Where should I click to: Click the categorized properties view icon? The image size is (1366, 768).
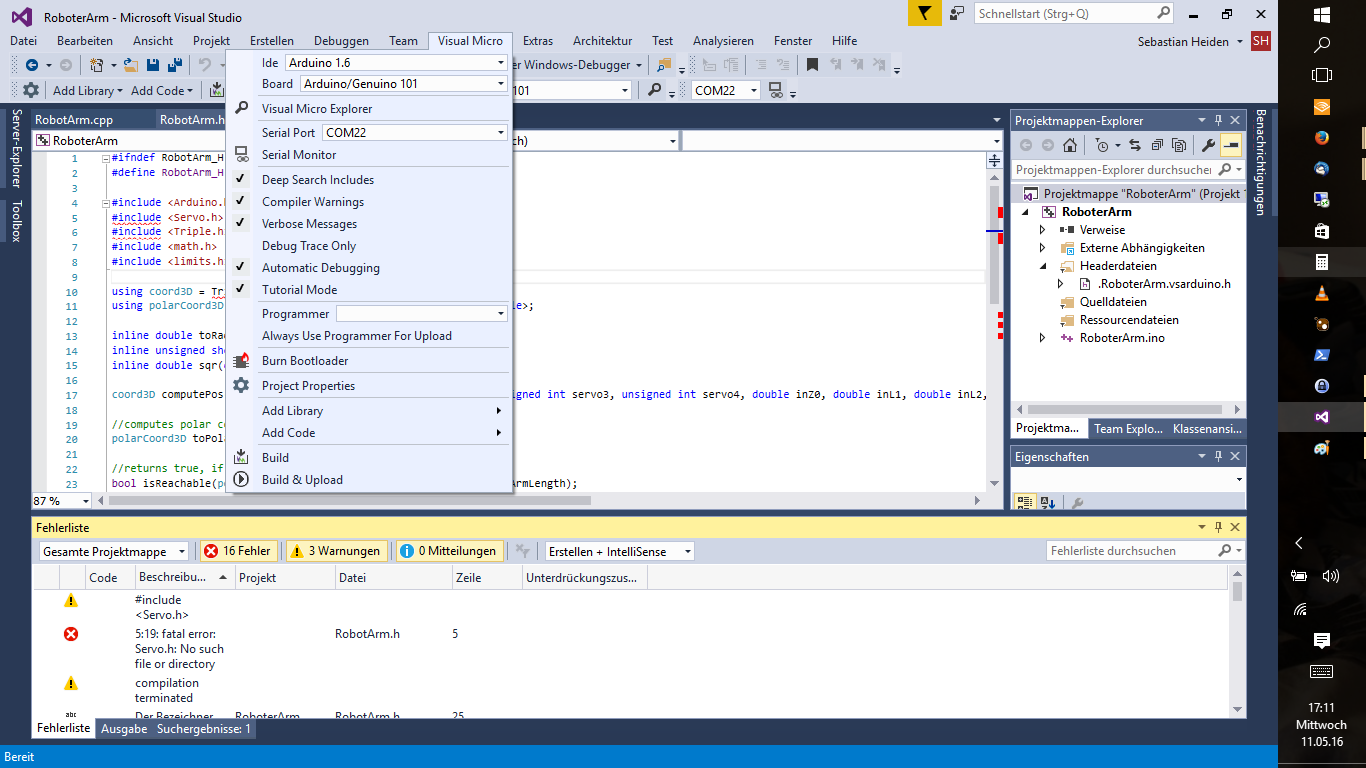point(1025,503)
